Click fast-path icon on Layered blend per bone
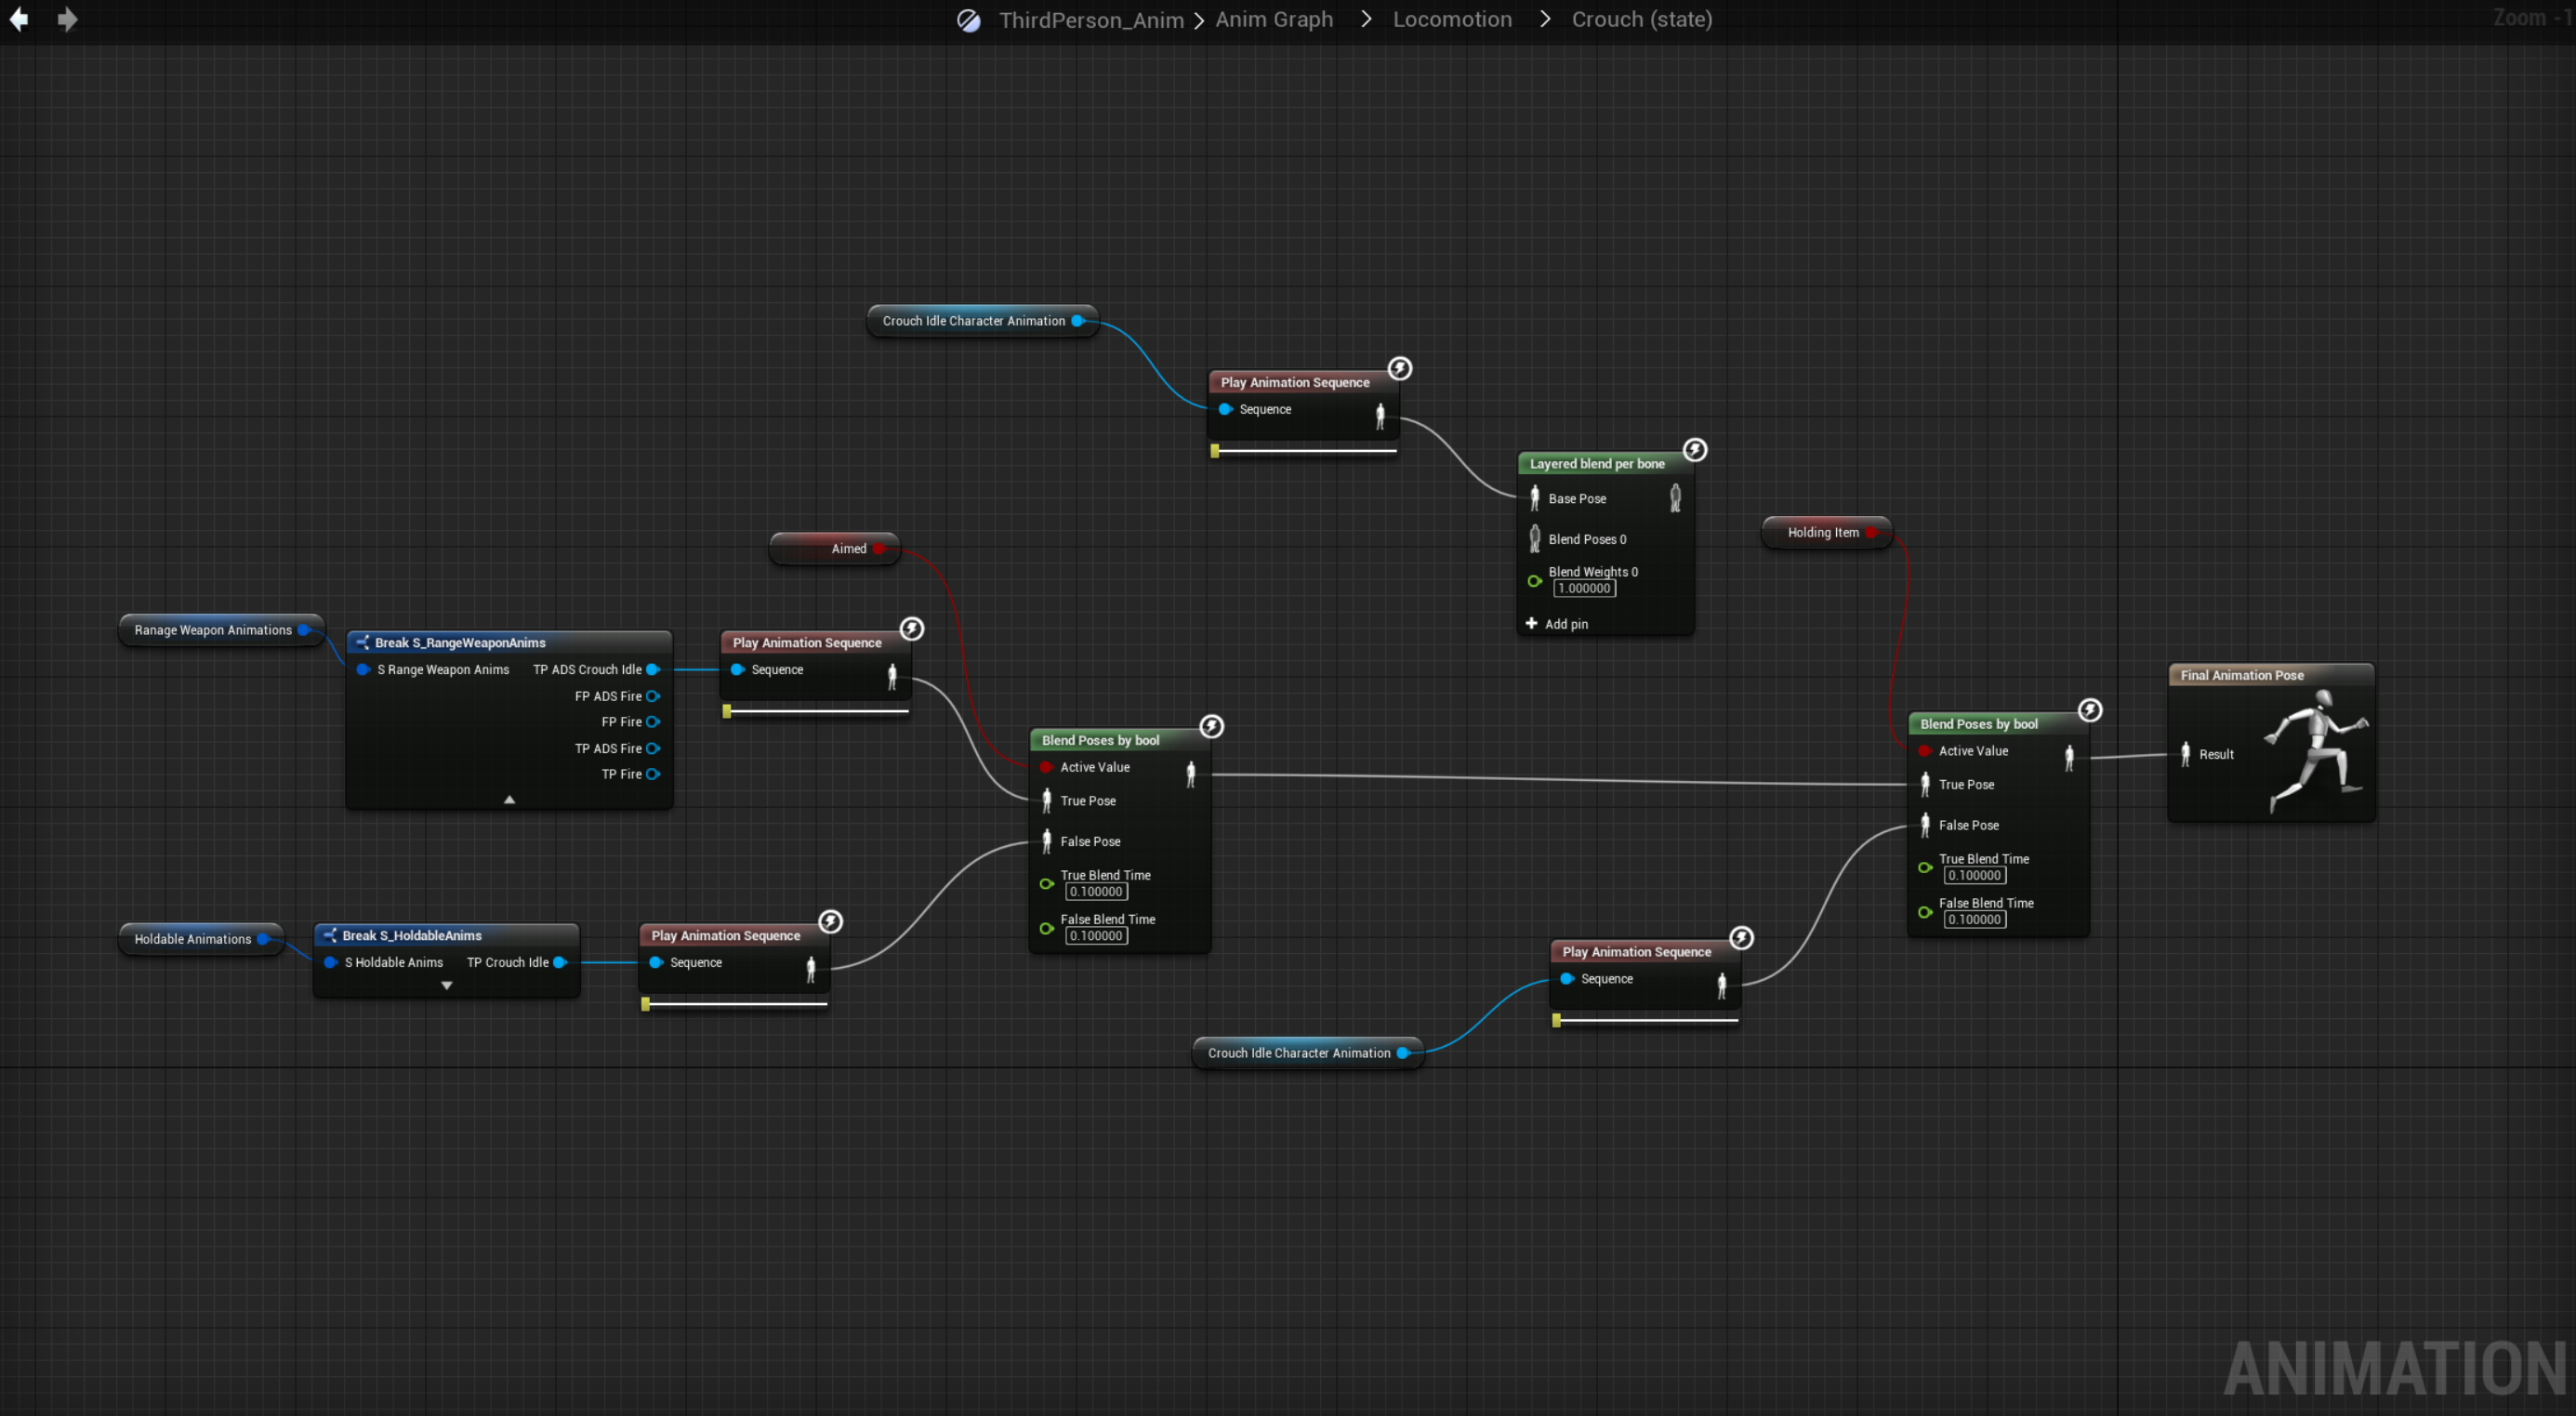 [x=1694, y=450]
